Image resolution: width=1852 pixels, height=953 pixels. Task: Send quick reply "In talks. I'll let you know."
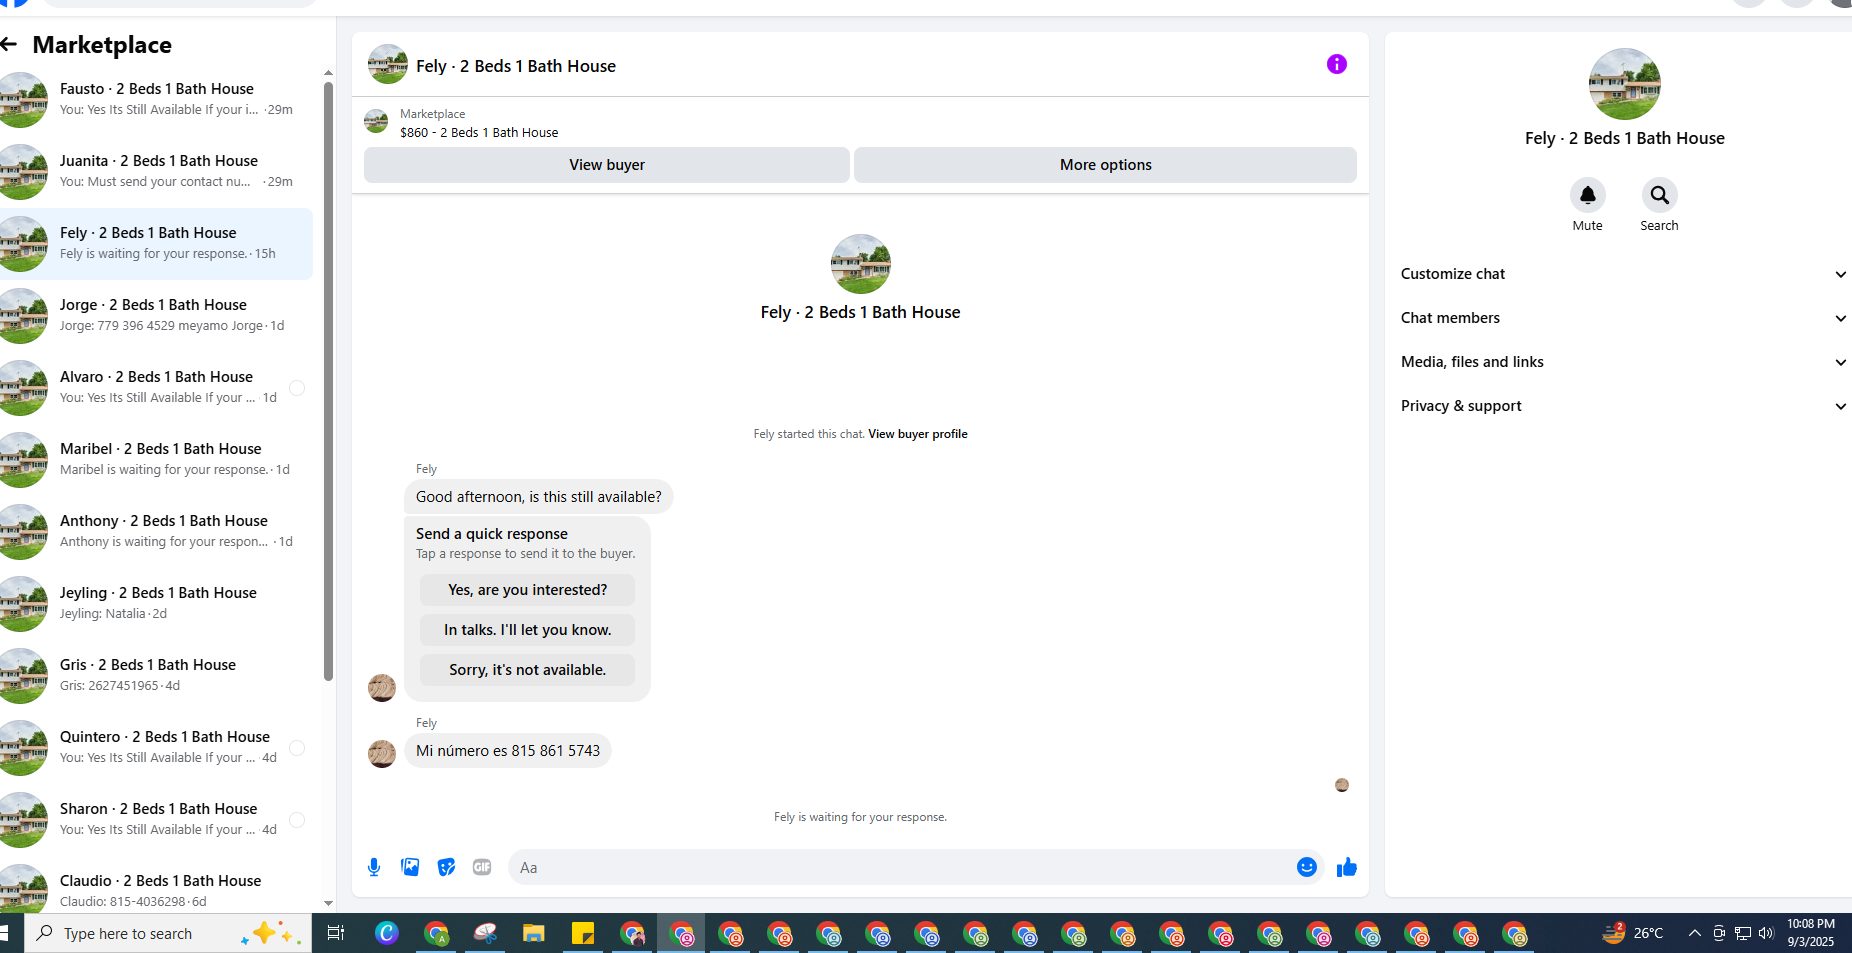pos(527,630)
